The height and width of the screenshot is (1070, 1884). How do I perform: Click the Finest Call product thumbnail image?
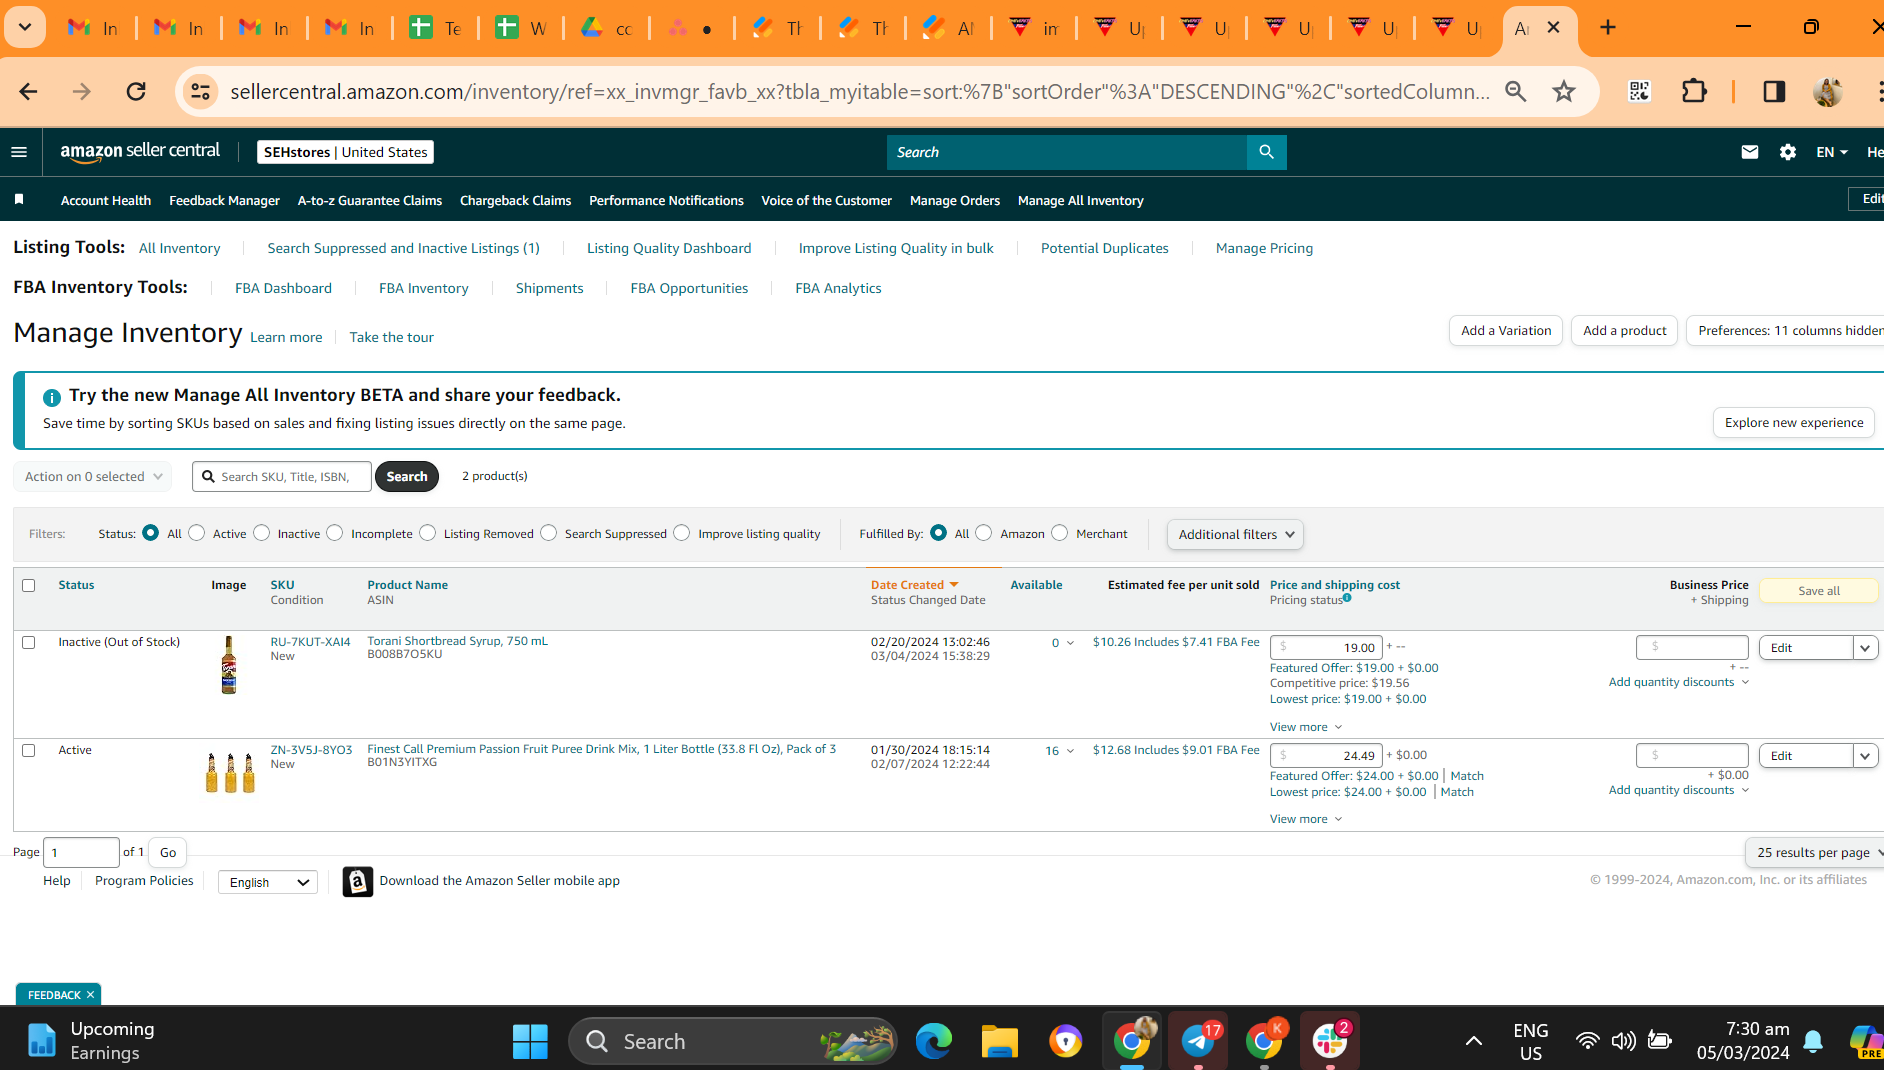230,772
